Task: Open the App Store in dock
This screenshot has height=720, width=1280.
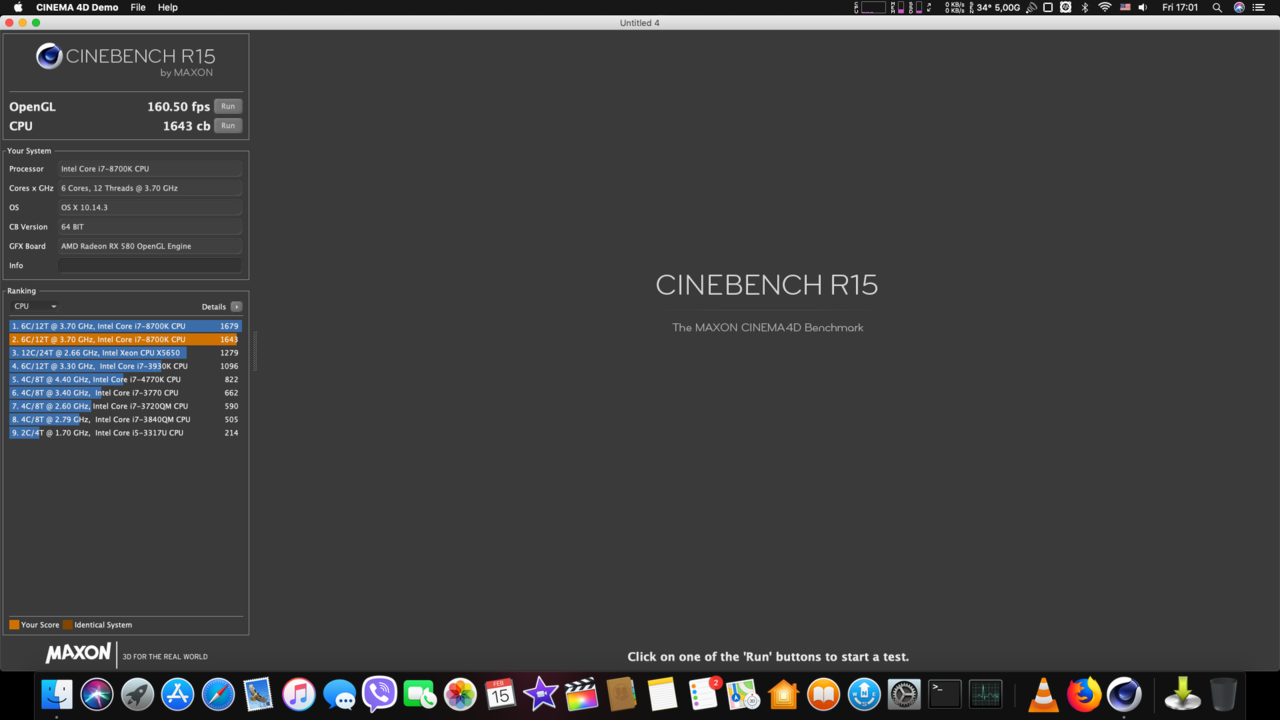Action: 178,694
